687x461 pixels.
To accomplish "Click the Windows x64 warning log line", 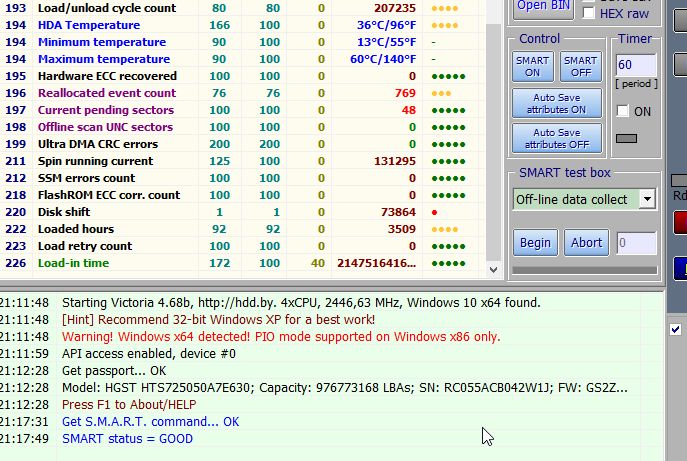I will click(x=281, y=337).
